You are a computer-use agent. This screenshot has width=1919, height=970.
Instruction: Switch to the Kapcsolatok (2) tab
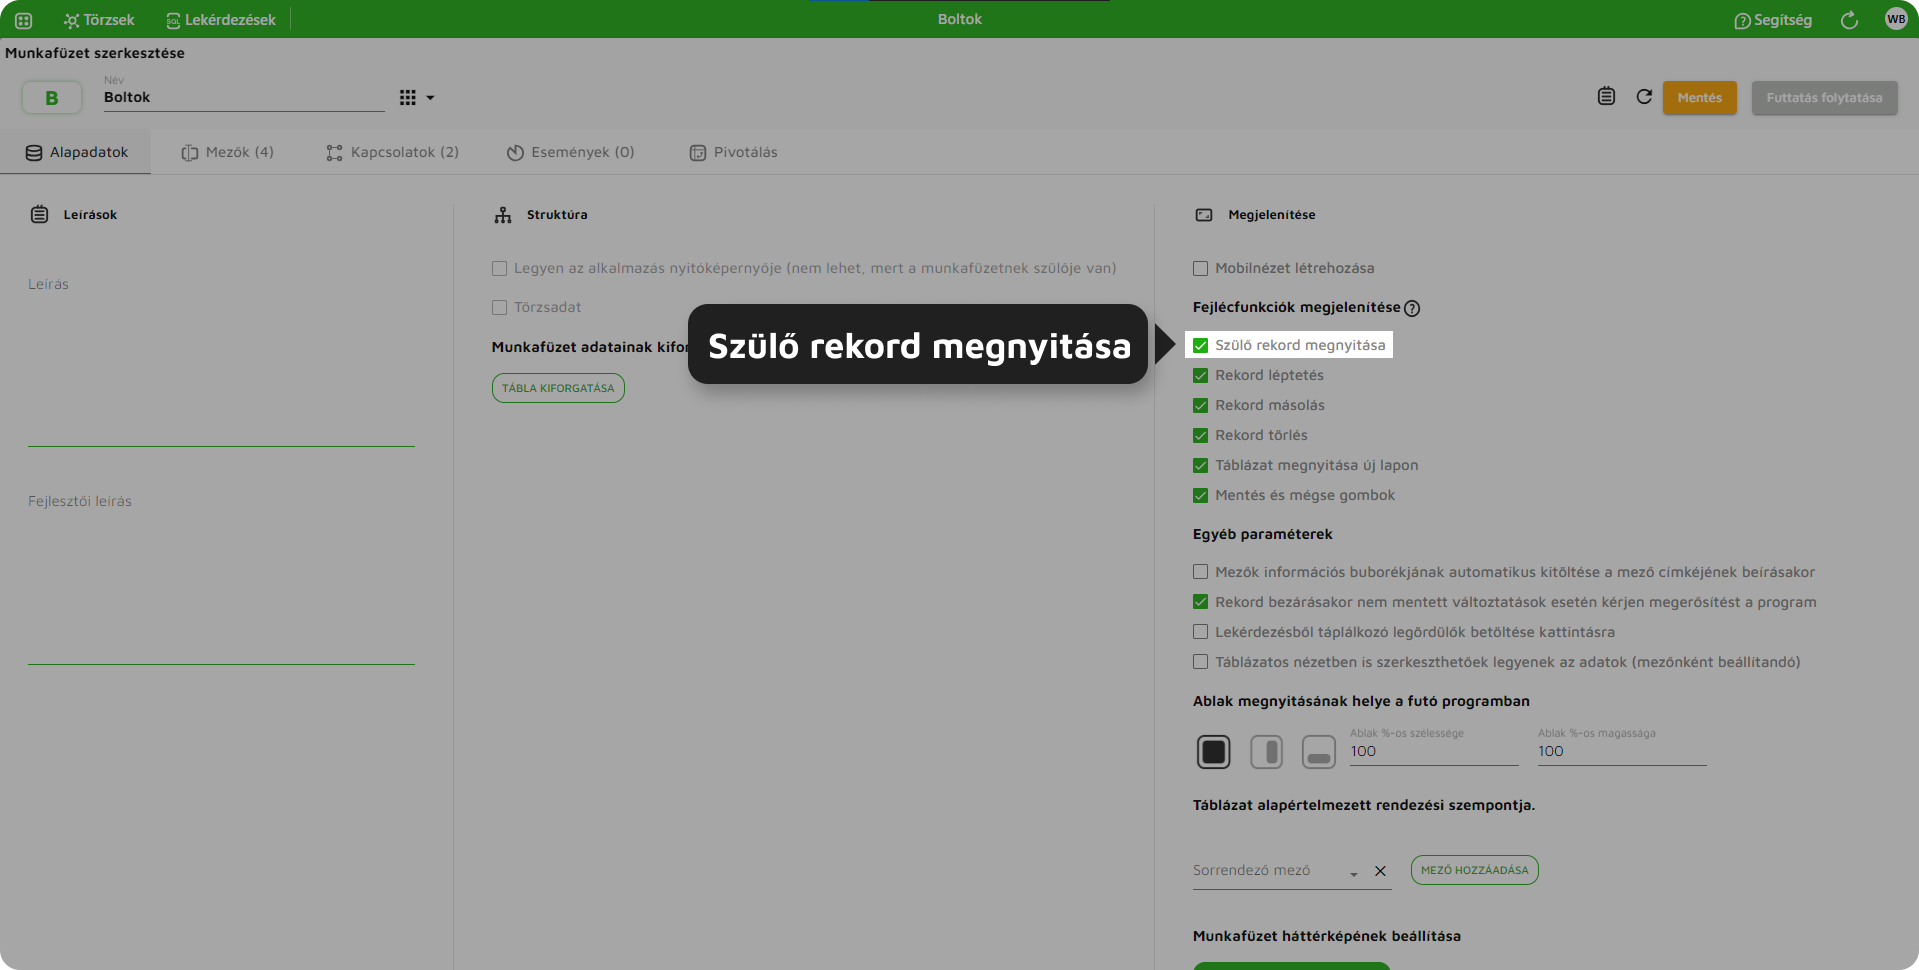coord(392,152)
